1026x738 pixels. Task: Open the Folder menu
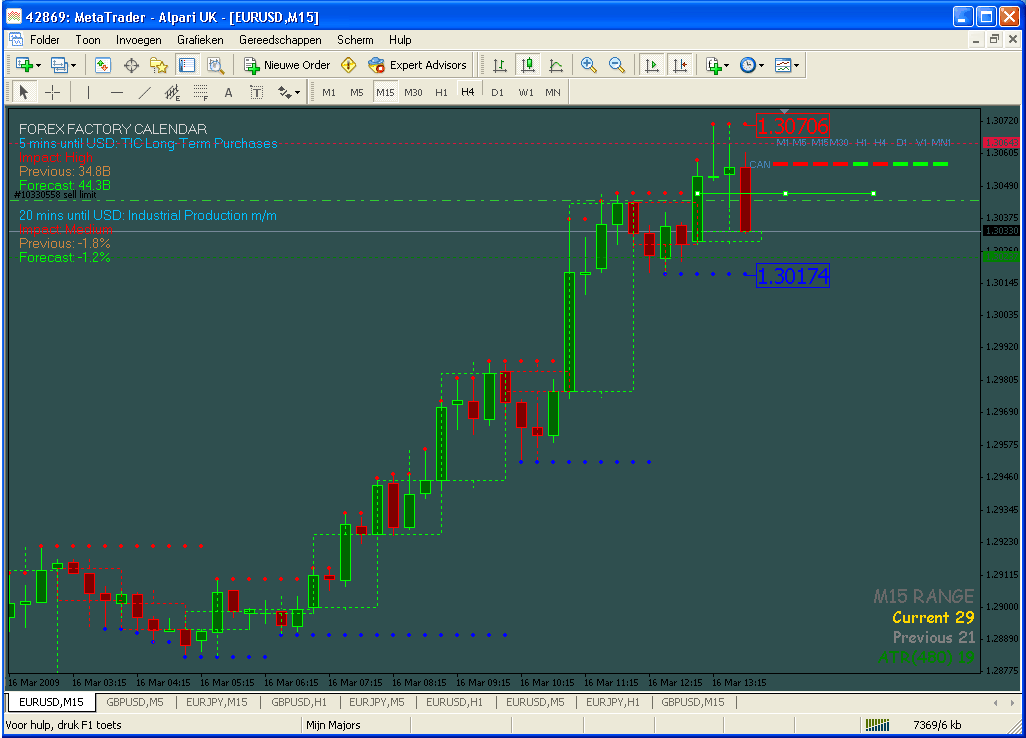pos(44,40)
